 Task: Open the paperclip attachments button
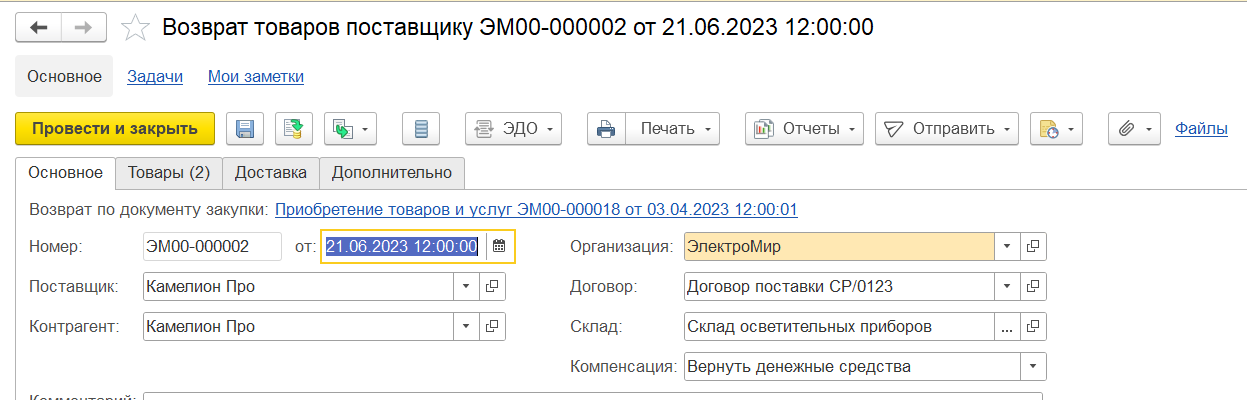[x=1134, y=128]
